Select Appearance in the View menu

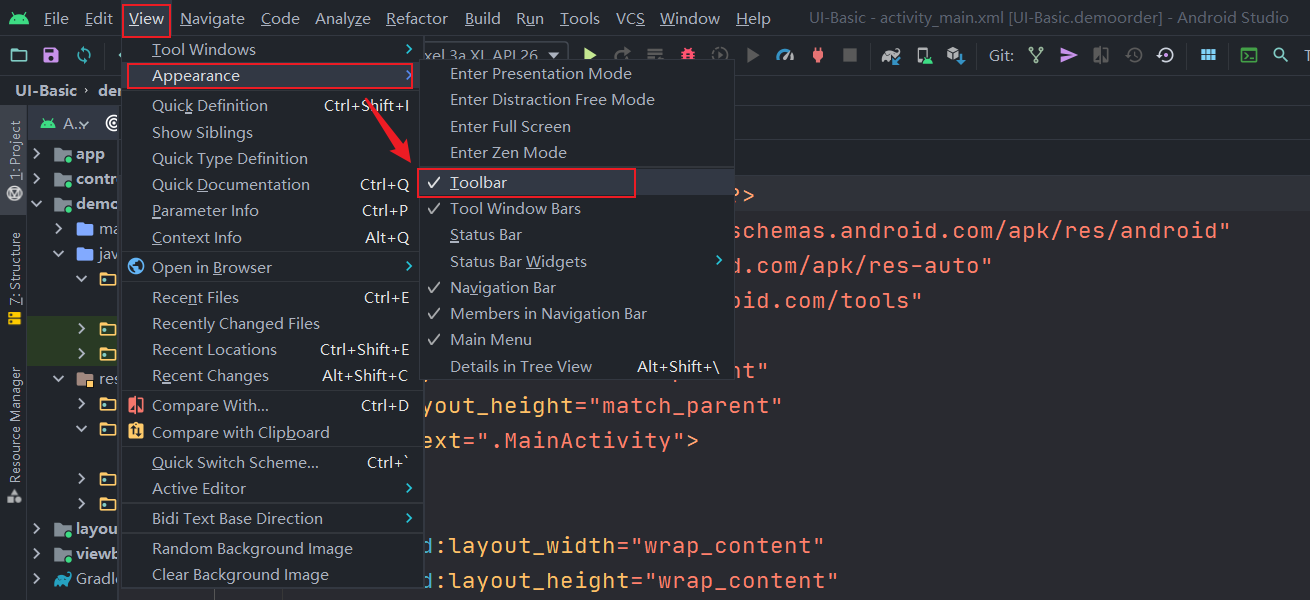point(271,76)
